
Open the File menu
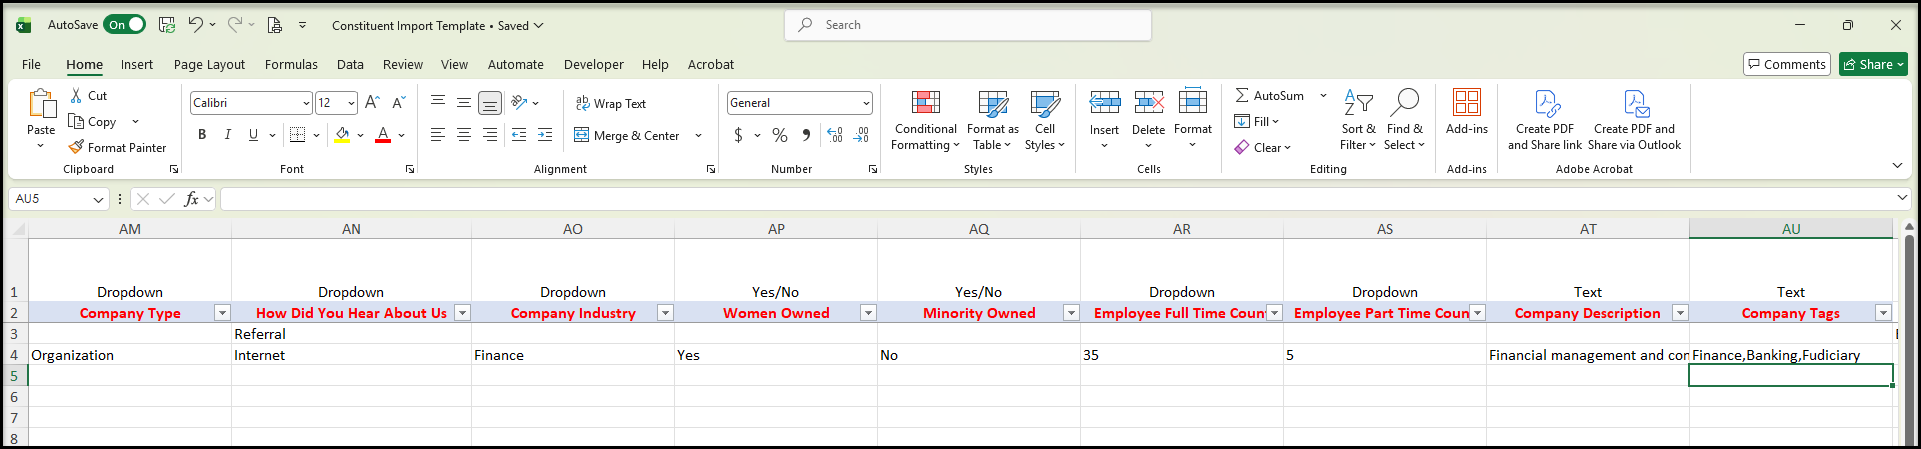(32, 65)
